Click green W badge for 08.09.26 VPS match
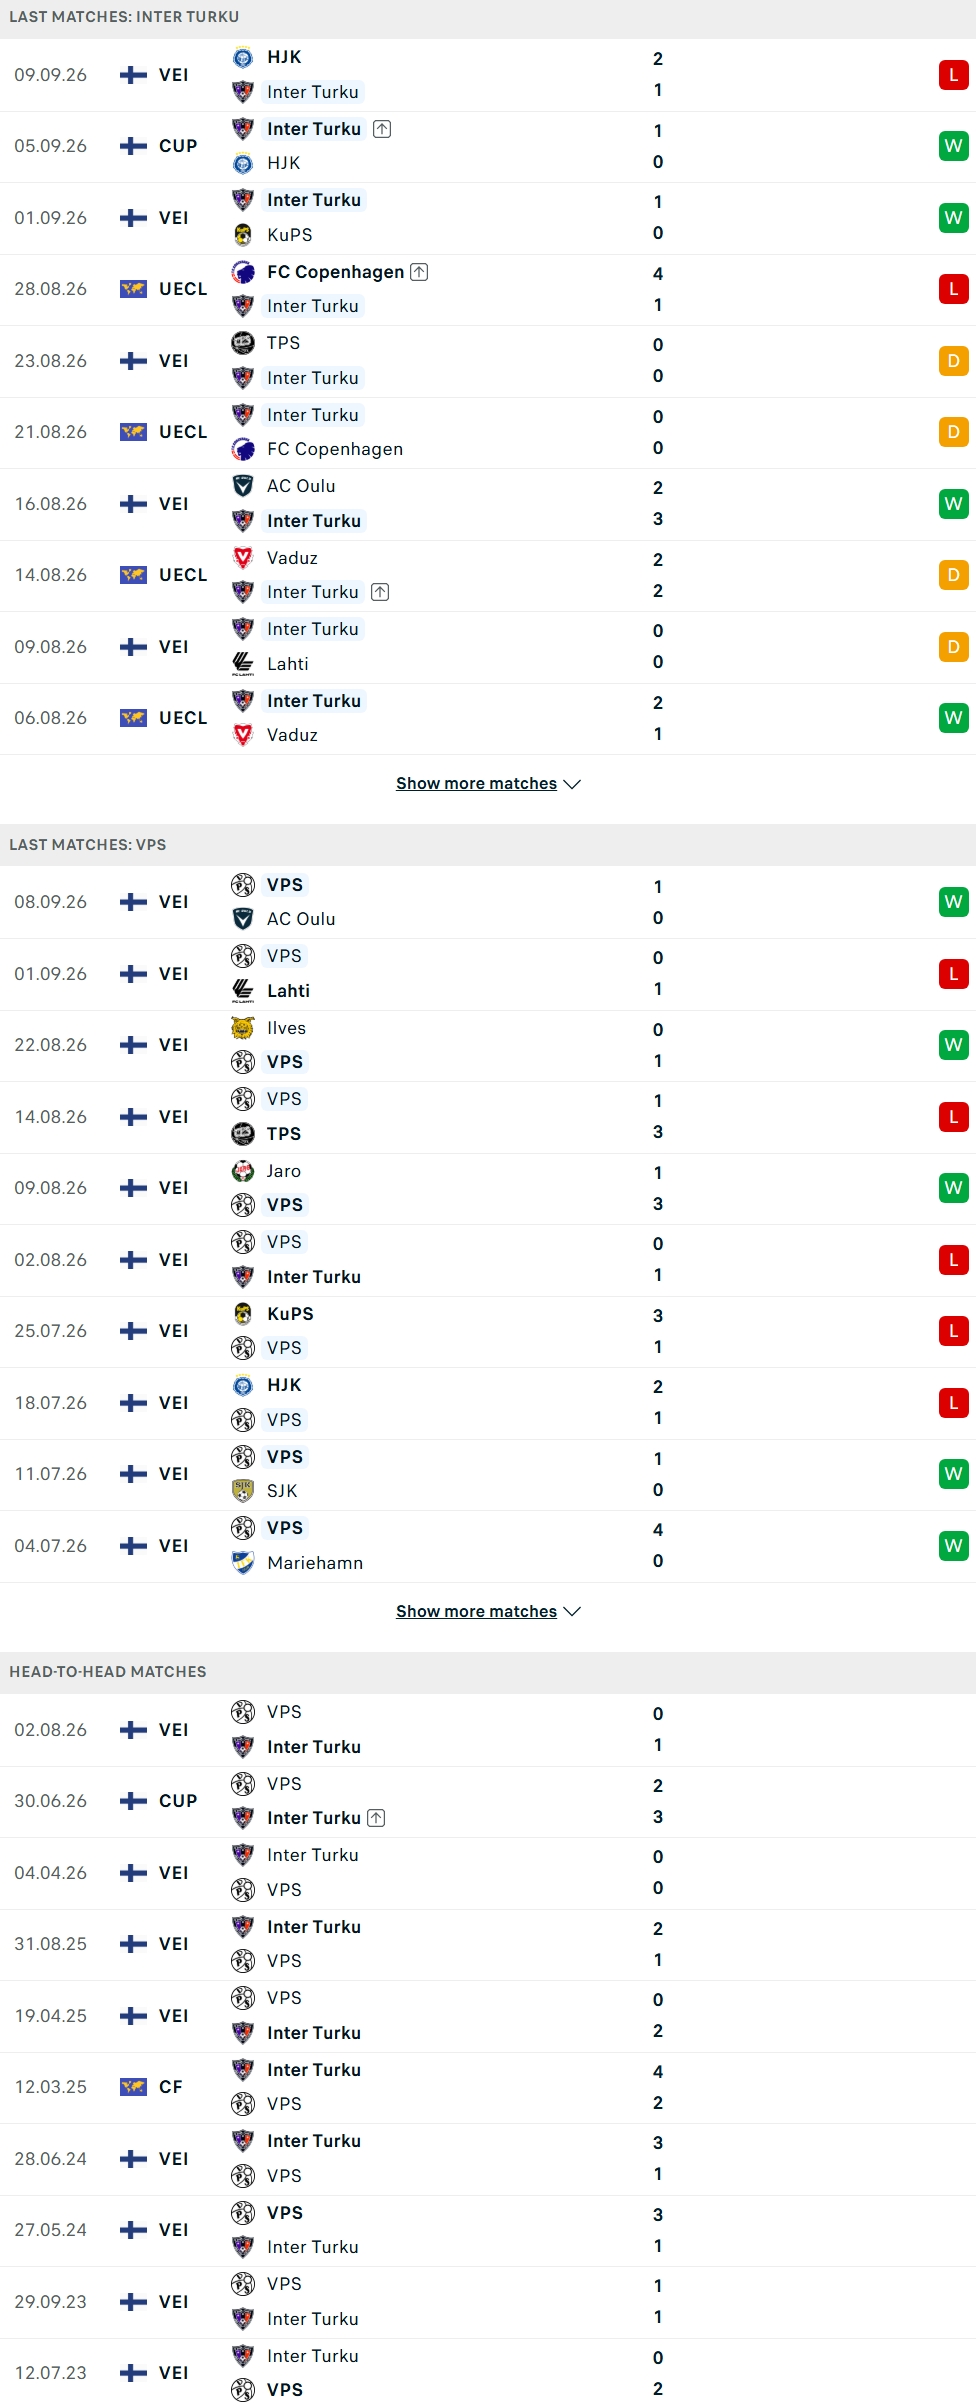The height and width of the screenshot is (2406, 976). coord(954,902)
